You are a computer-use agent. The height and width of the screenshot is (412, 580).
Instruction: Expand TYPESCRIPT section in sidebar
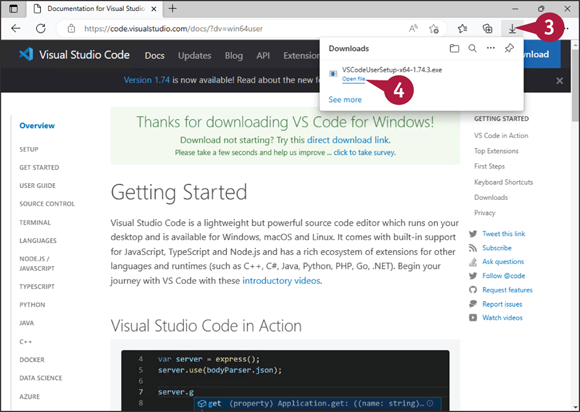[37, 287]
